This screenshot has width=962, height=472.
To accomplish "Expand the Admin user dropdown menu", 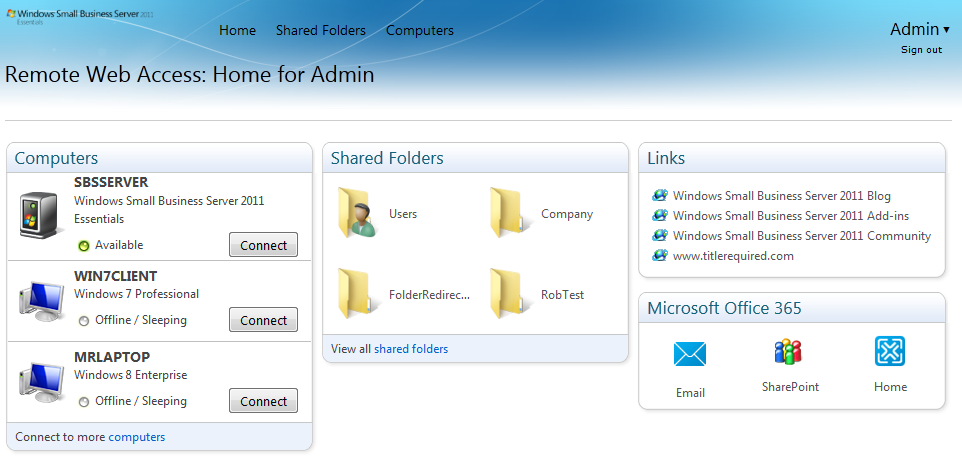I will [x=919, y=29].
